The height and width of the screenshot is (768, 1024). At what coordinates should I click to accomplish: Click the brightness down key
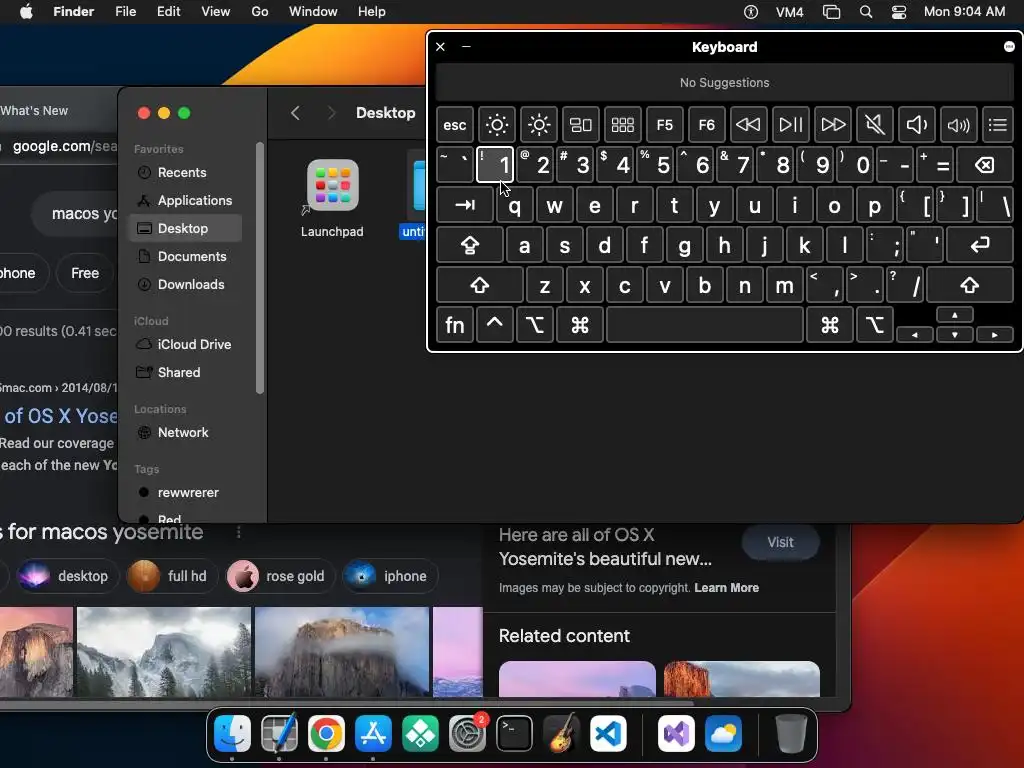tap(496, 124)
